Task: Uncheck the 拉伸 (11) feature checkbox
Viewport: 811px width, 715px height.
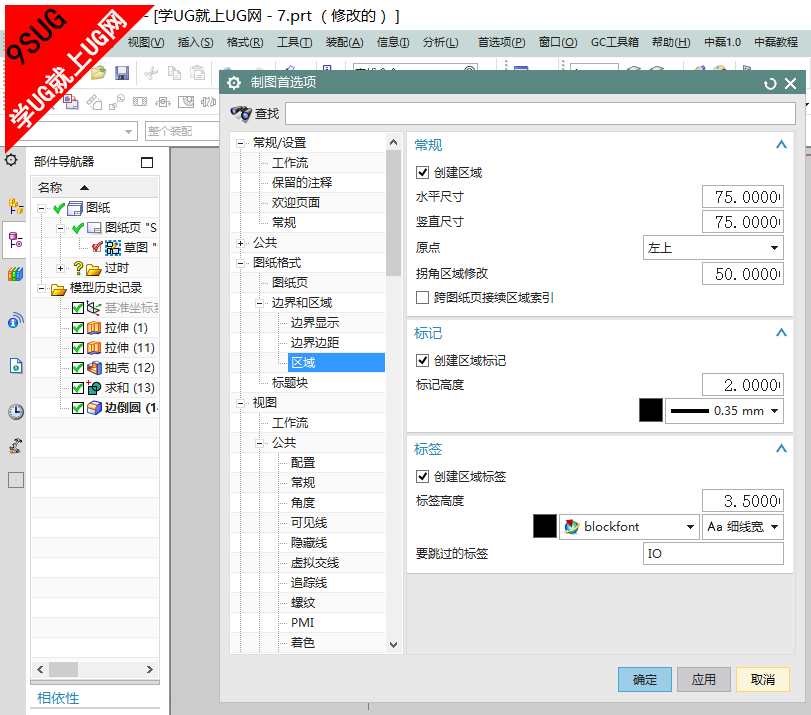Action: [78, 348]
